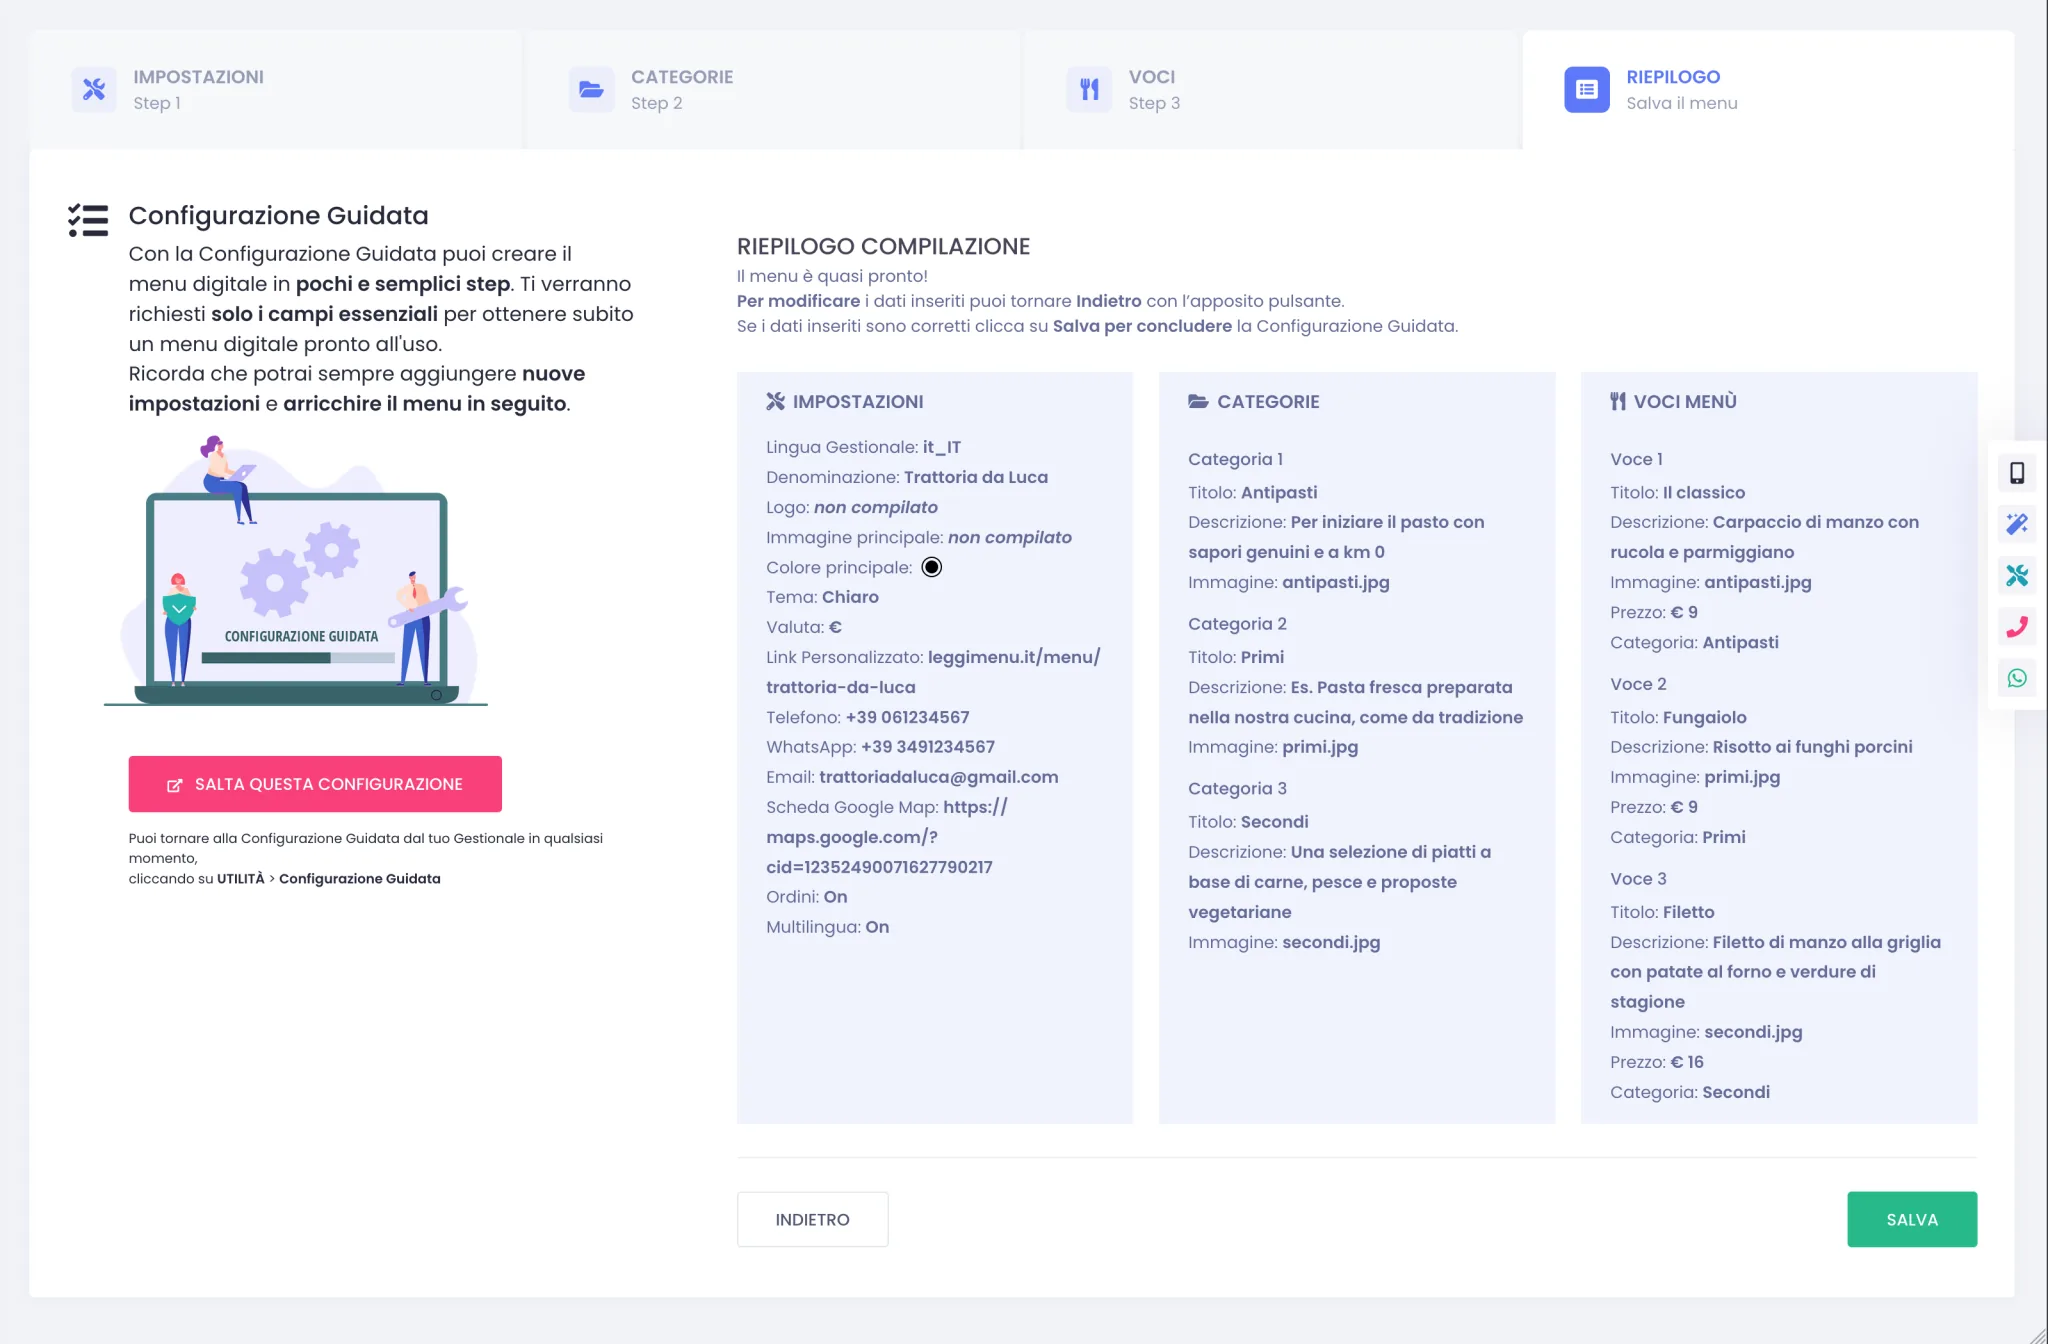Click Salta Questa Configurazione button

click(x=315, y=784)
